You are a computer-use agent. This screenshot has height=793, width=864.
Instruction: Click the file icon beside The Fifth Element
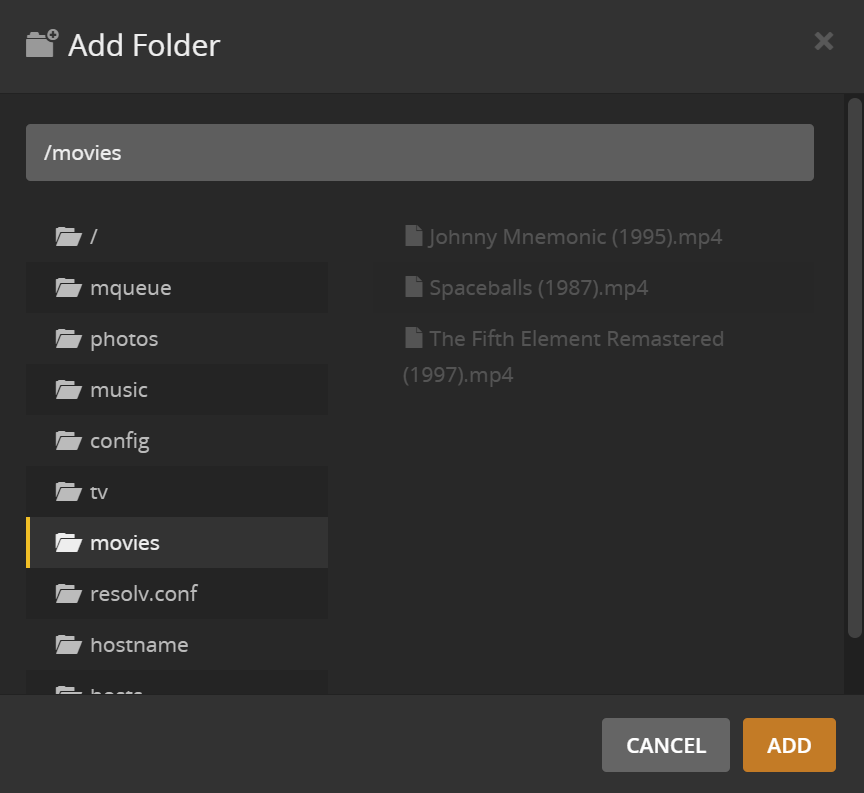413,338
